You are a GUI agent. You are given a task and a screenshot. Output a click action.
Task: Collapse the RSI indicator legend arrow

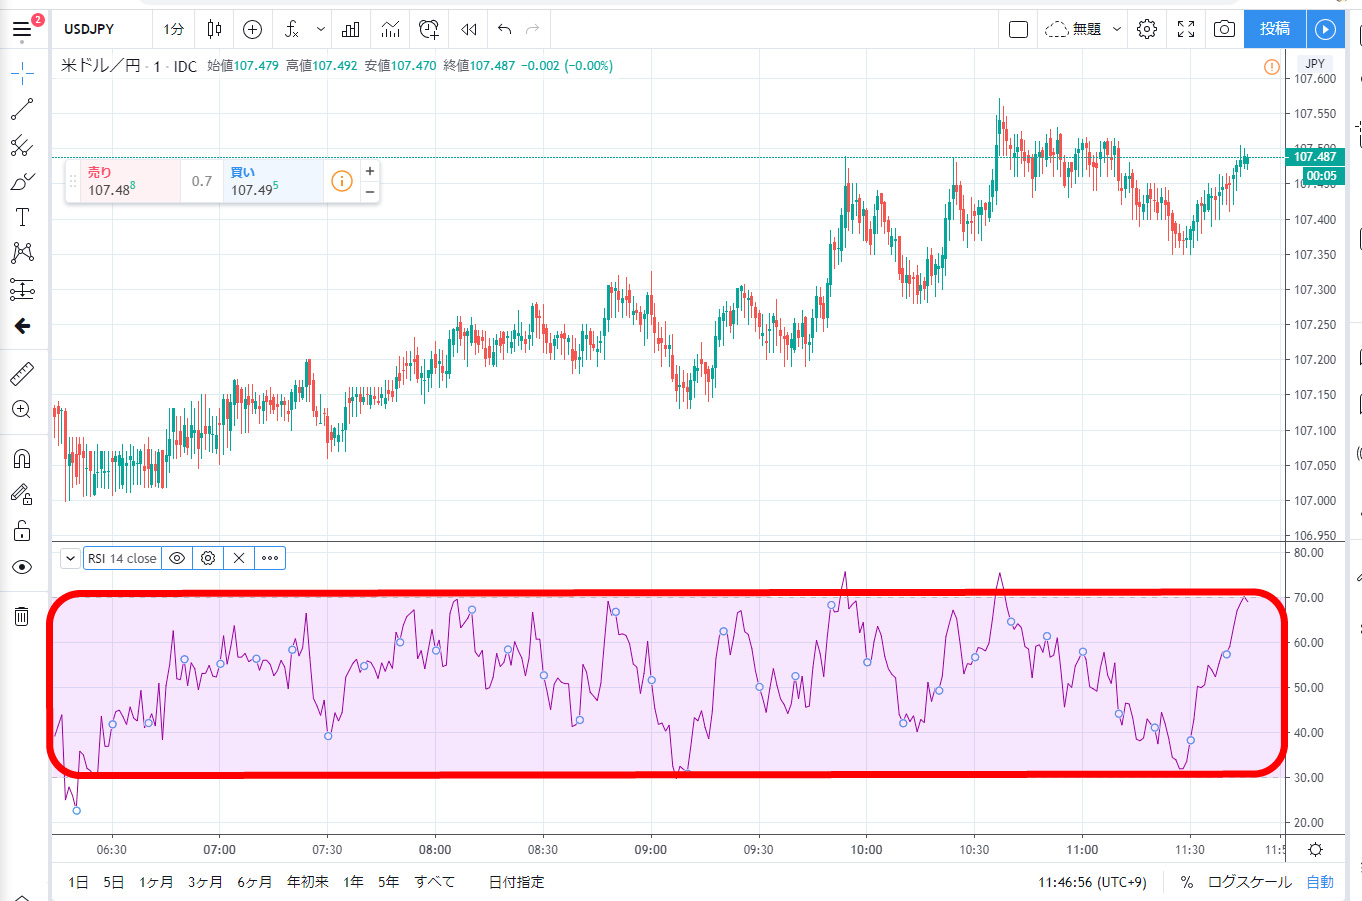[x=71, y=558]
